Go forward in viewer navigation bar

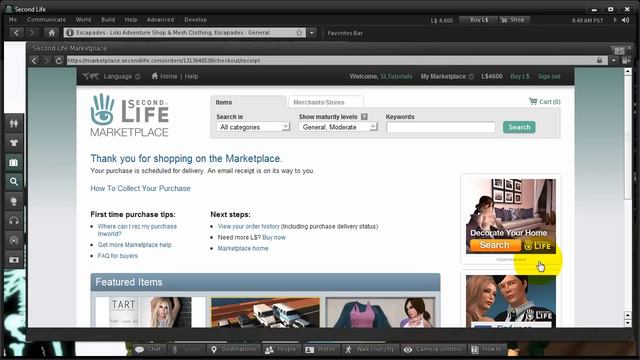click(32, 33)
